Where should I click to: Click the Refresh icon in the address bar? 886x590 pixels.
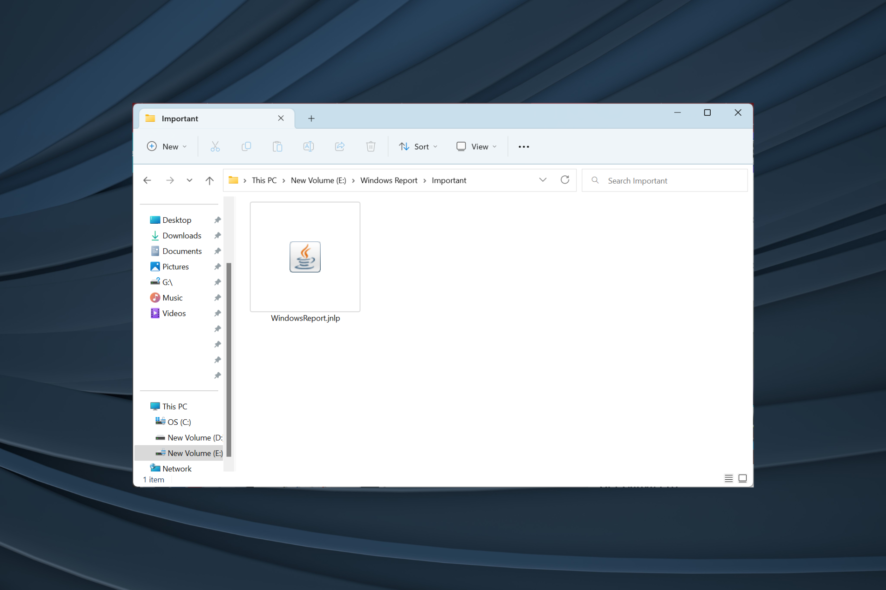[x=565, y=180]
